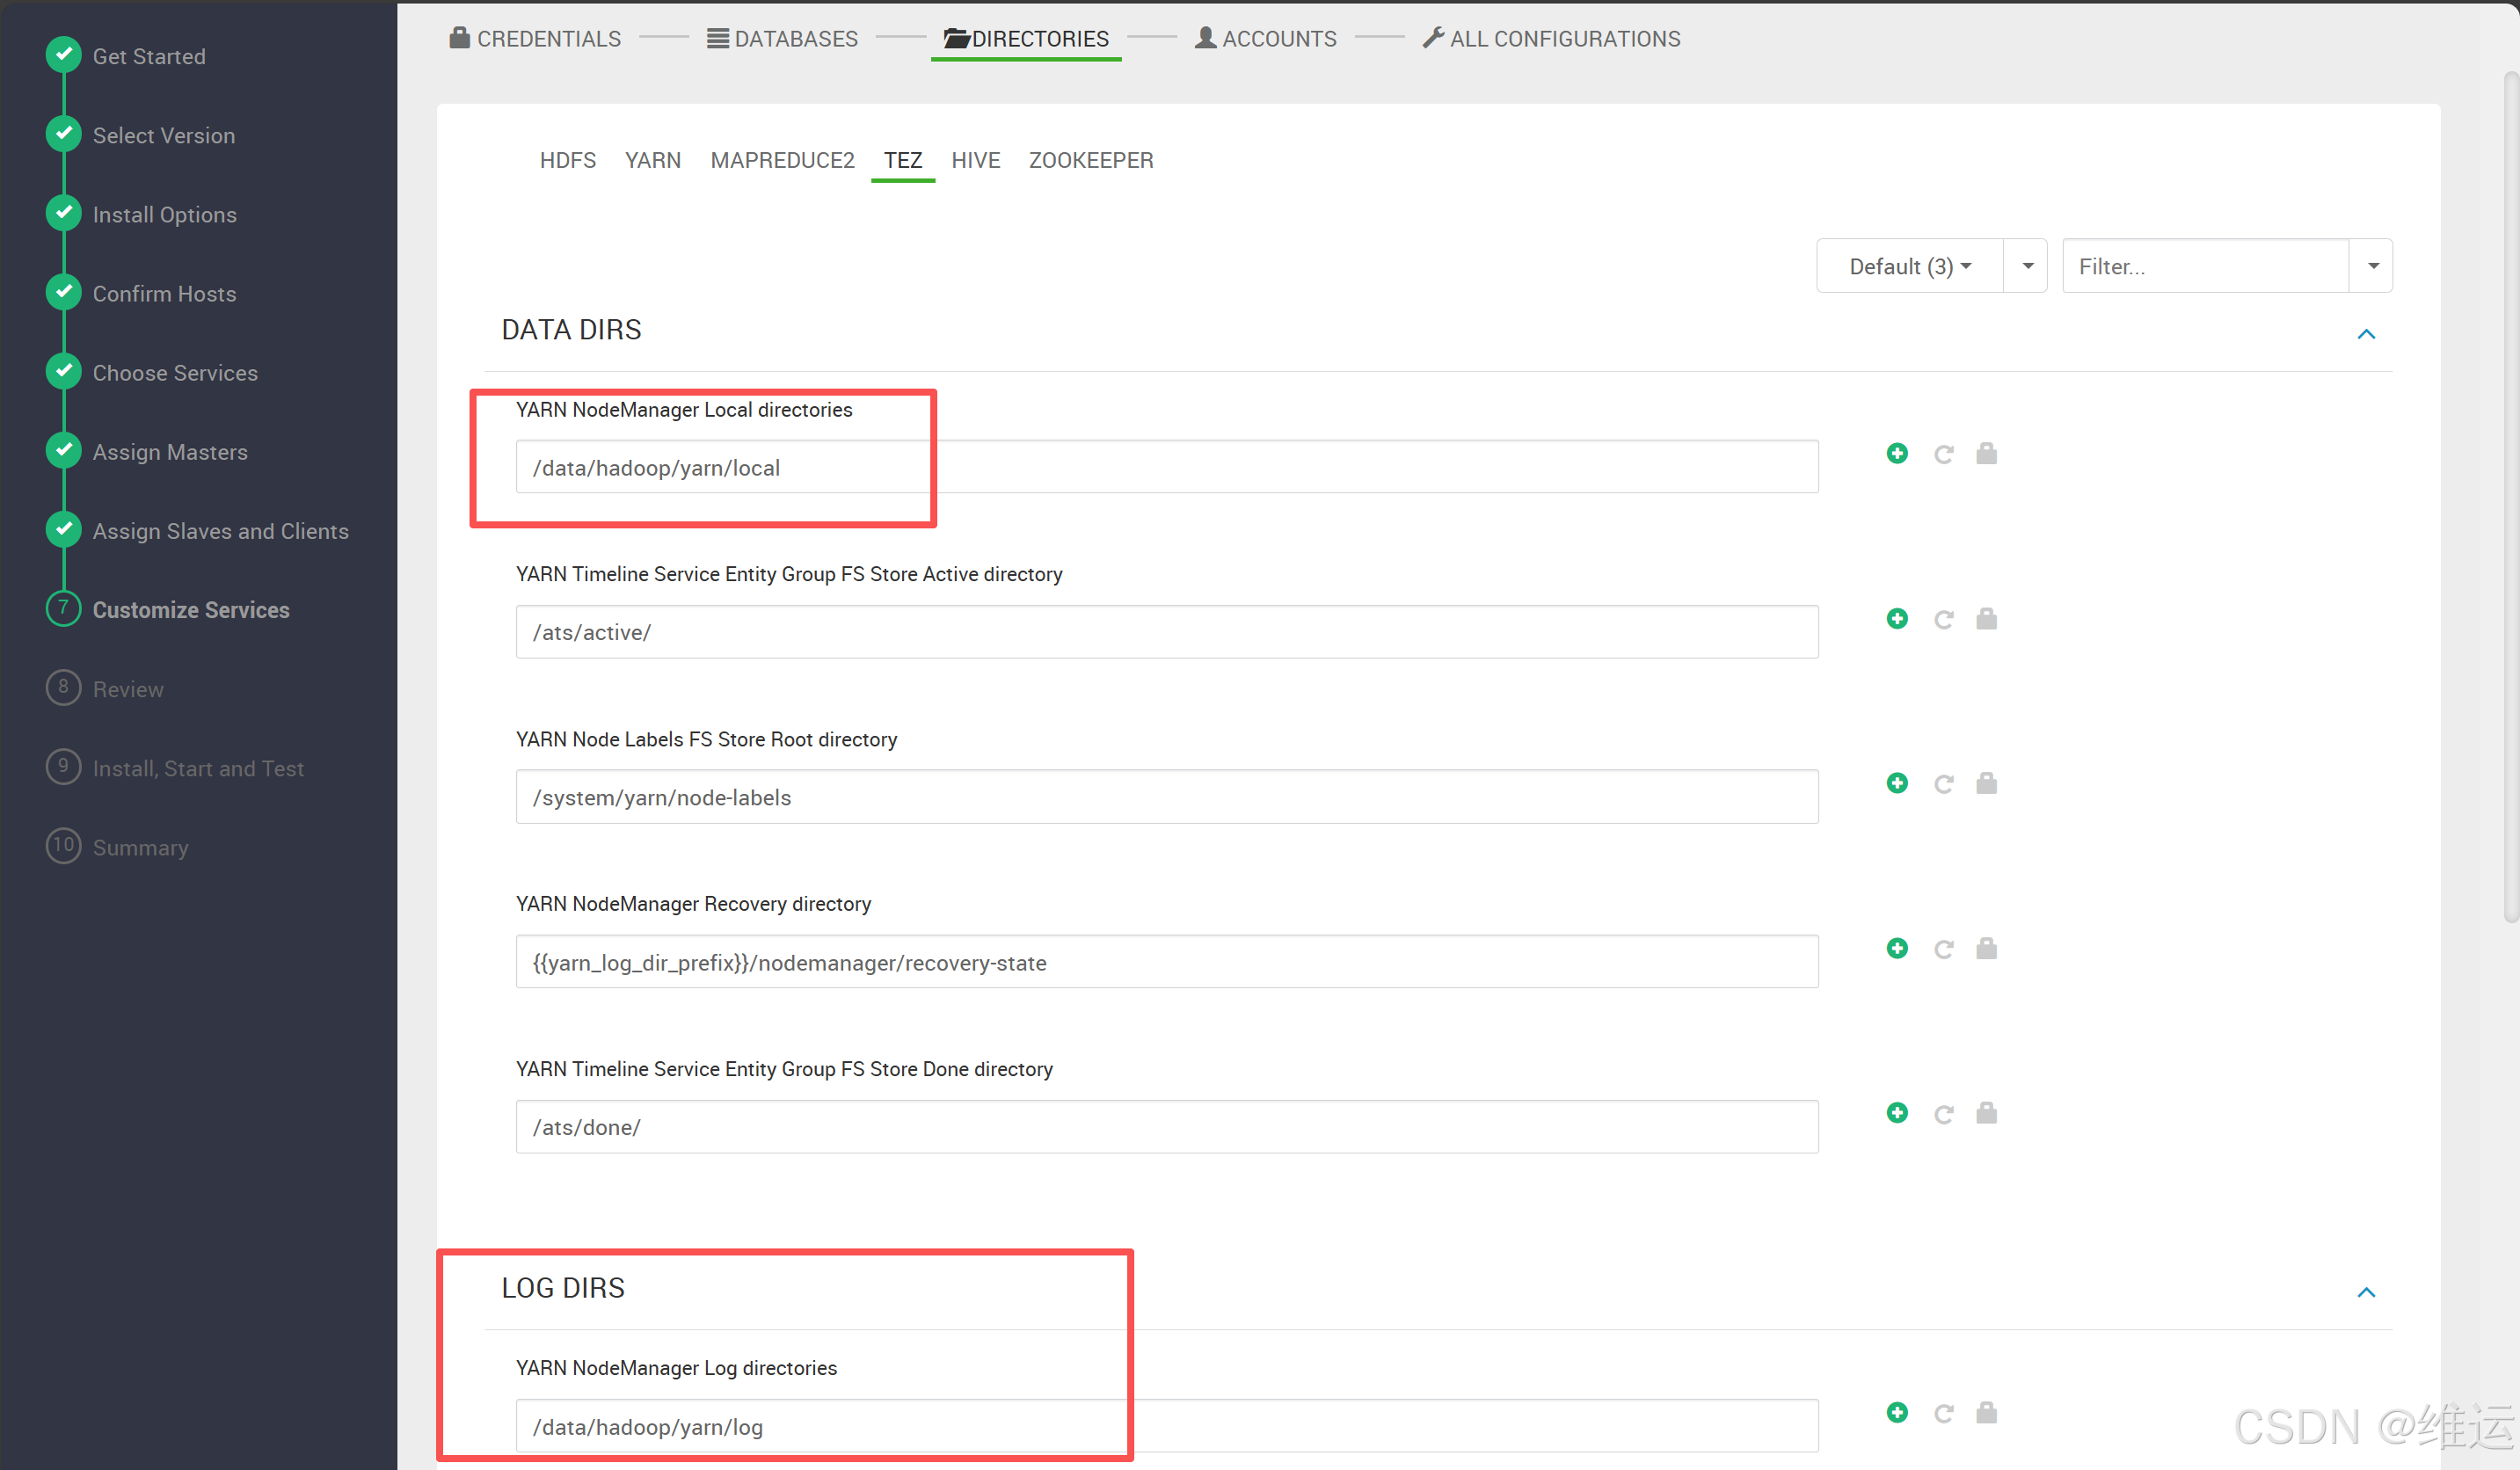Collapse the LOG DIRS section chevron
The width and height of the screenshot is (2520, 1470).
[x=2365, y=1292]
